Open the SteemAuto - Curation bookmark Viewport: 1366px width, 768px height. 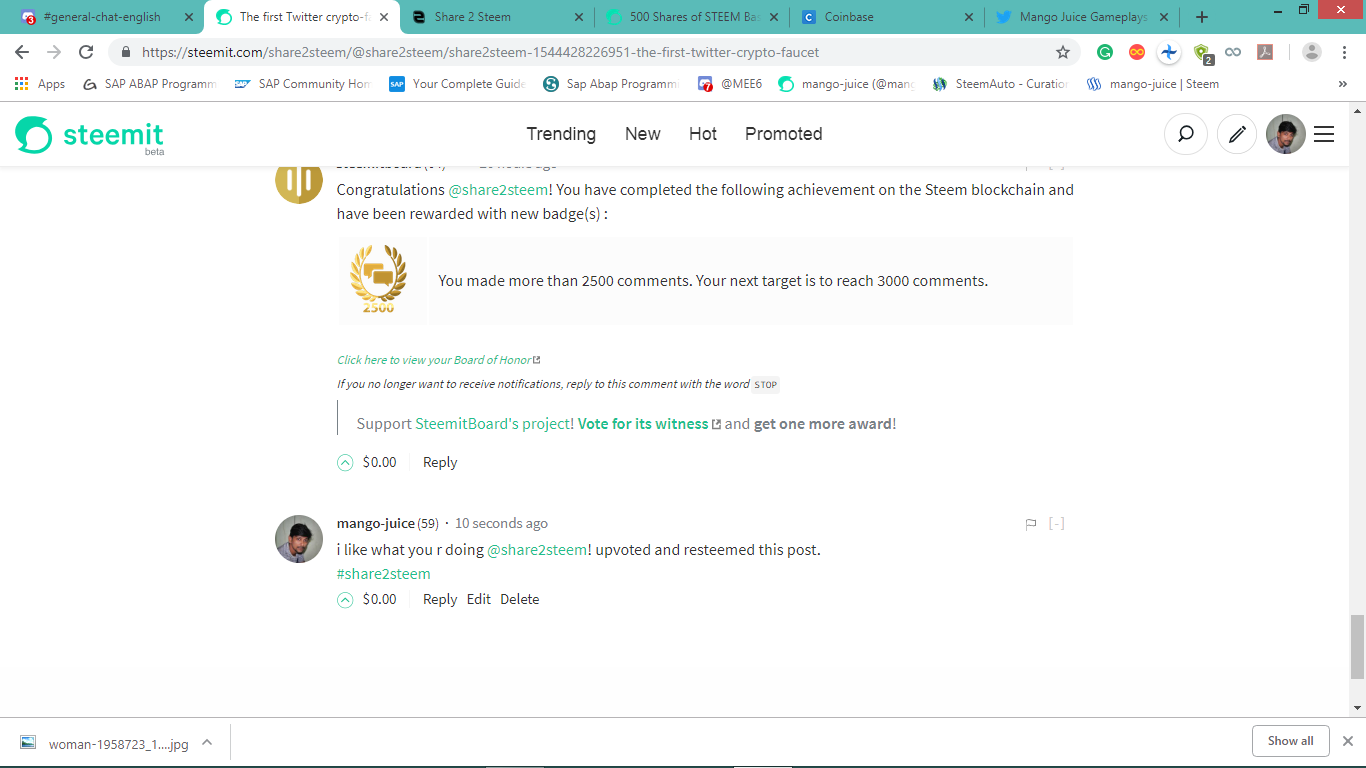pos(1000,84)
